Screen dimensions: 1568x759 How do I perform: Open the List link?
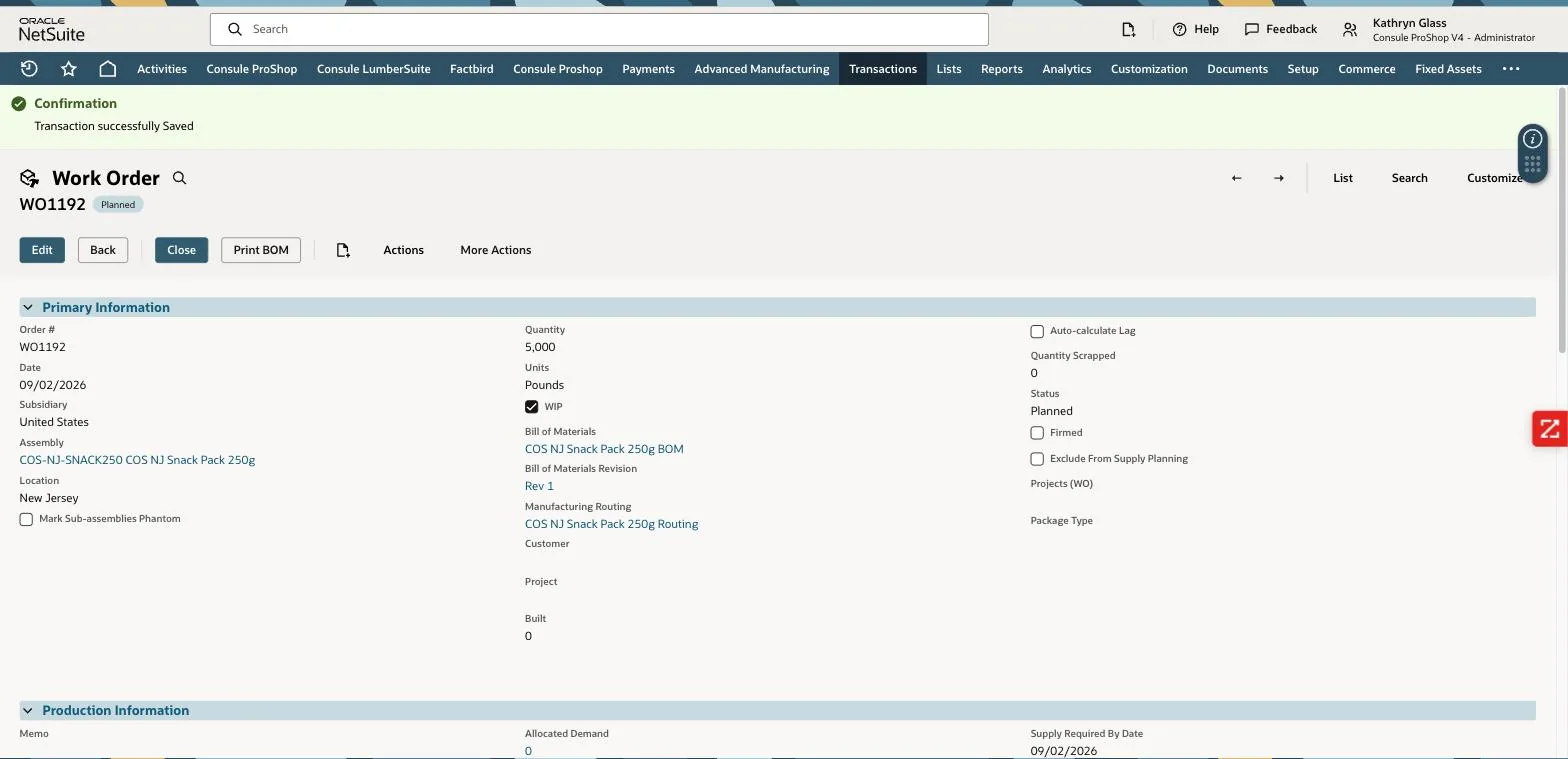(1343, 178)
